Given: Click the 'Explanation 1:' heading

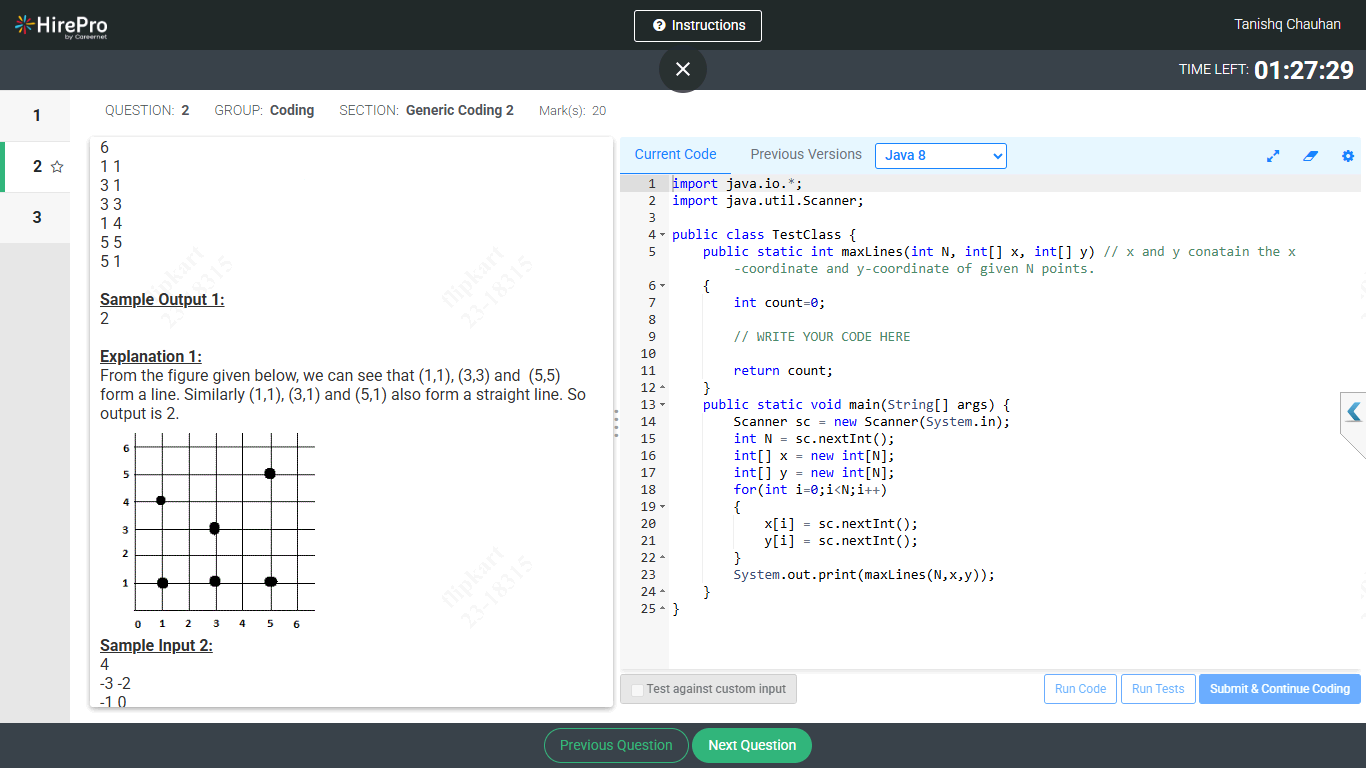Looking at the screenshot, I should (151, 357).
